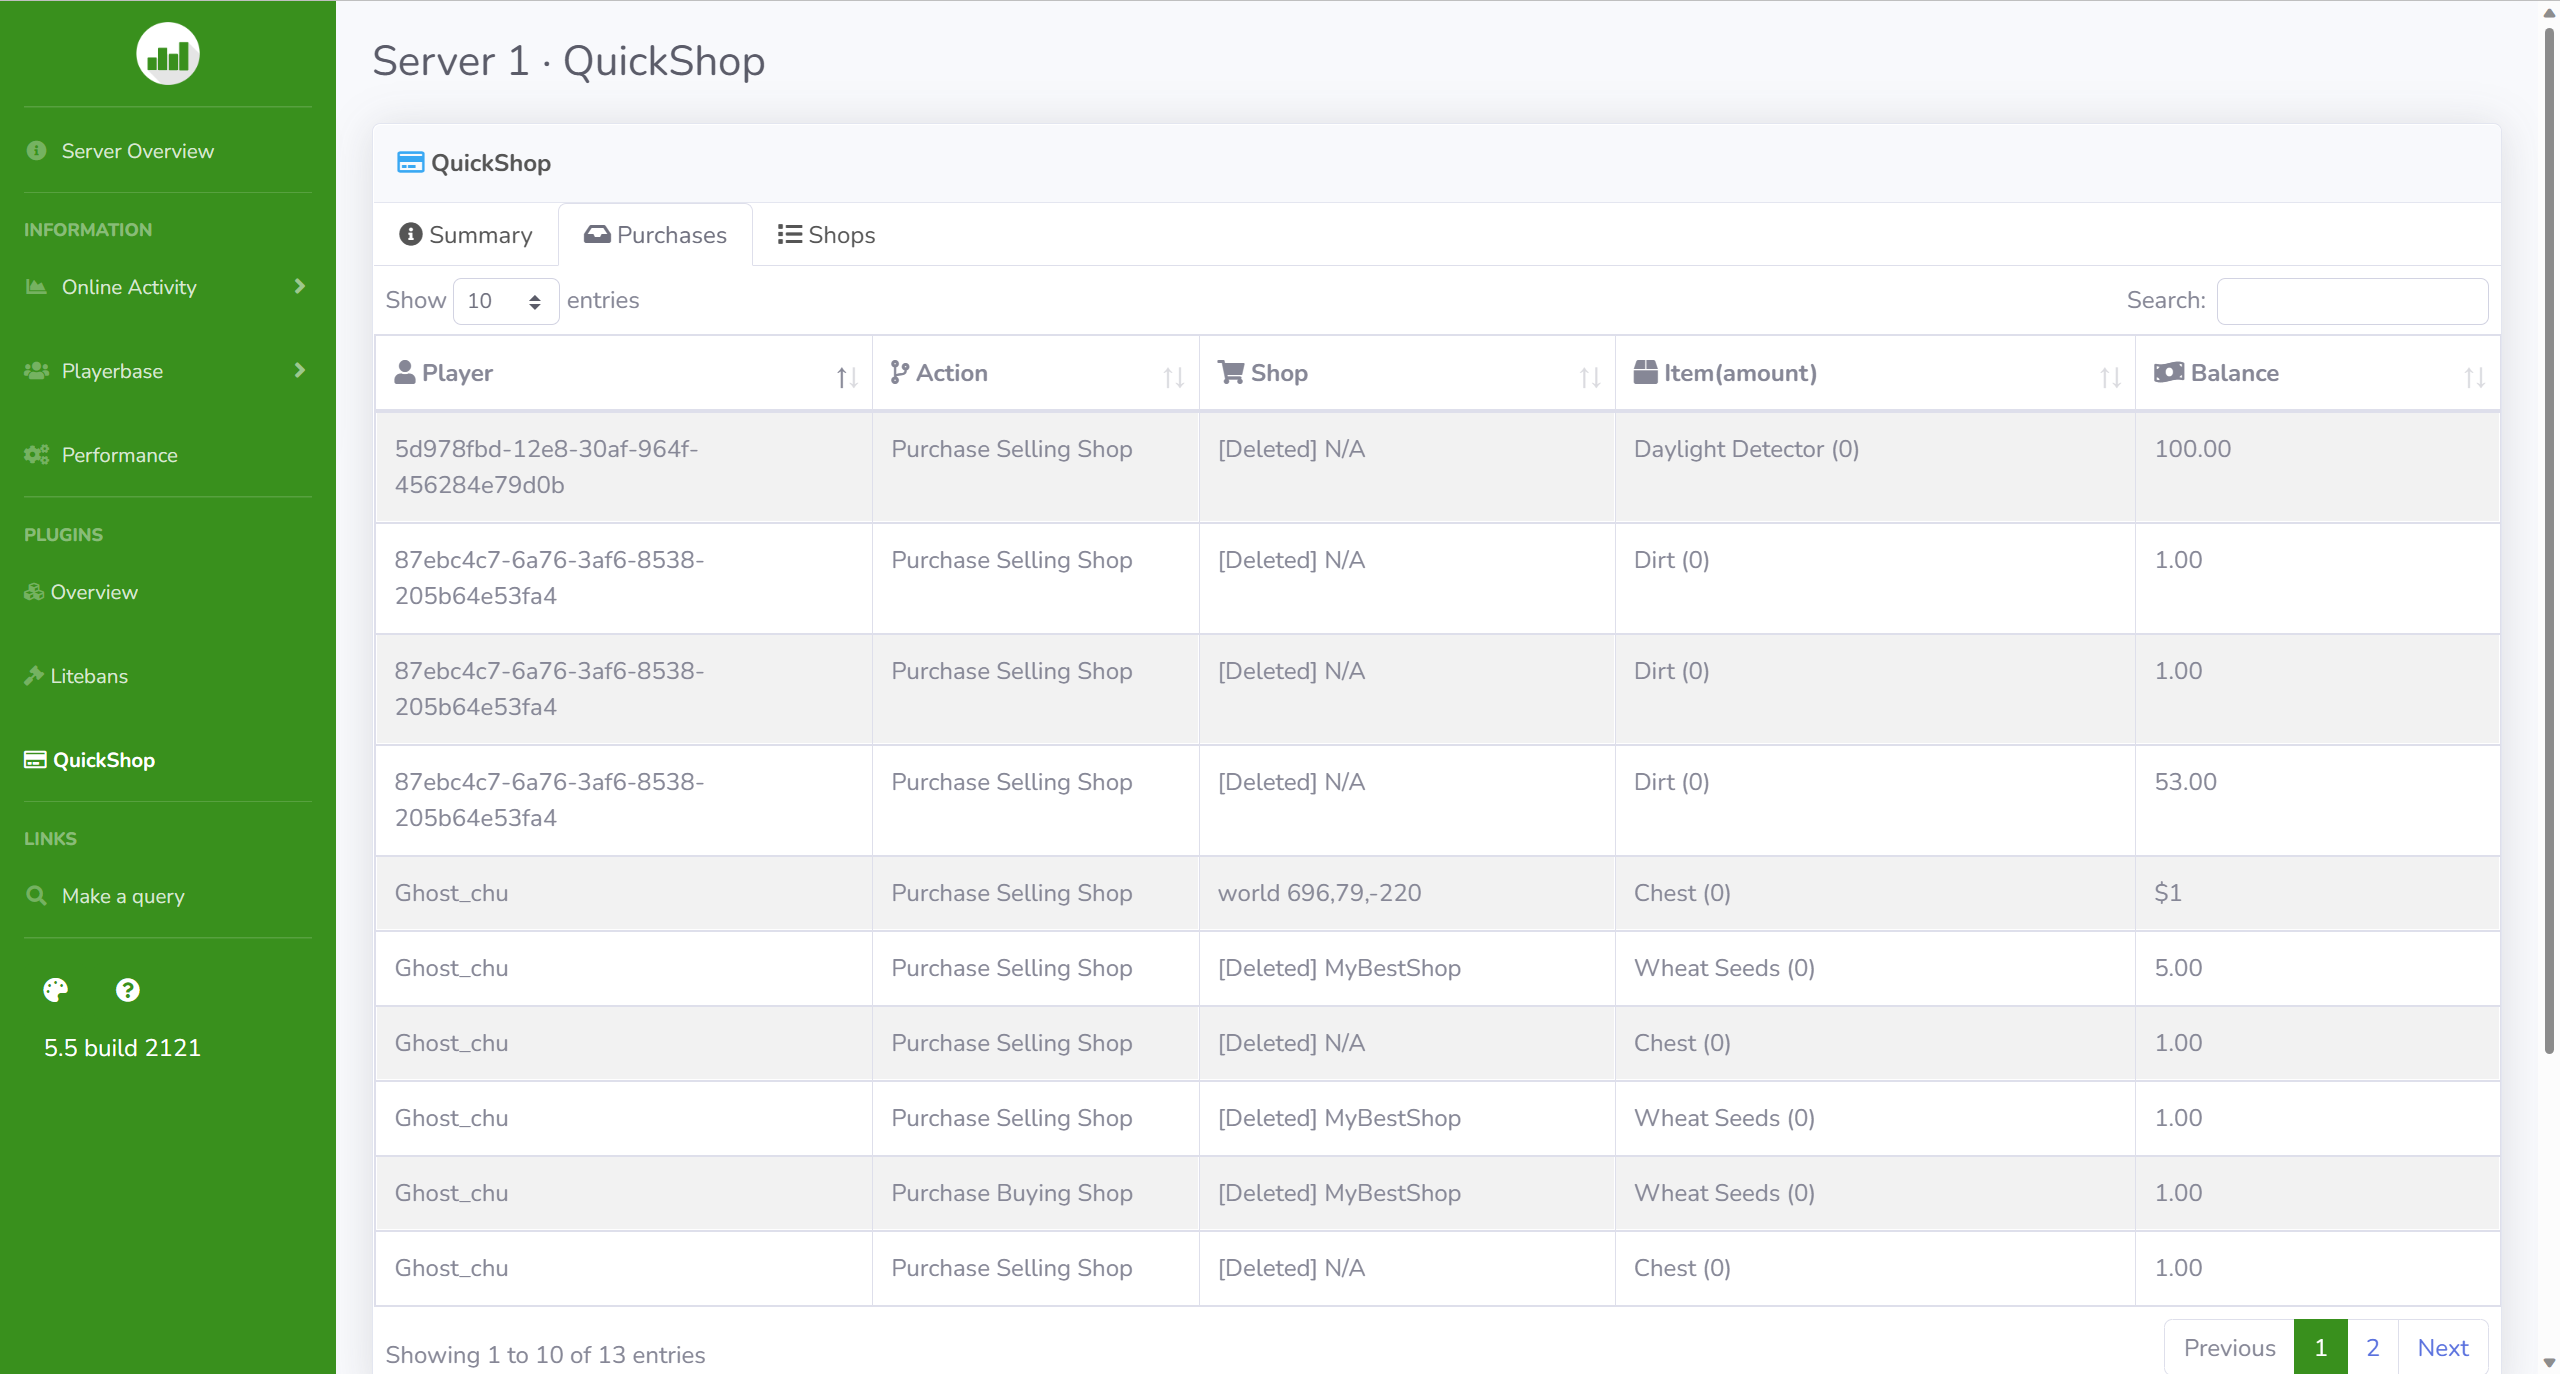Click the Make a query search icon
The height and width of the screenshot is (1374, 2560).
(37, 896)
